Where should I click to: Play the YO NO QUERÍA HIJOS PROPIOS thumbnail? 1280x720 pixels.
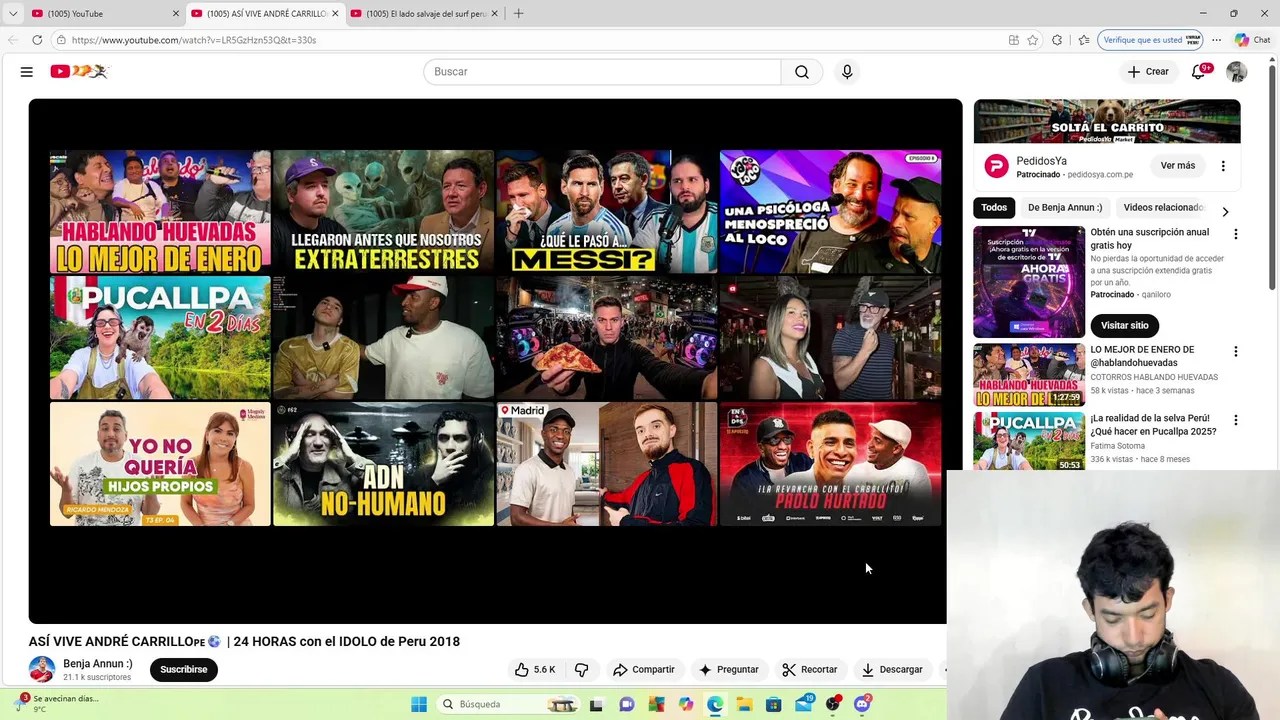pyautogui.click(x=160, y=464)
